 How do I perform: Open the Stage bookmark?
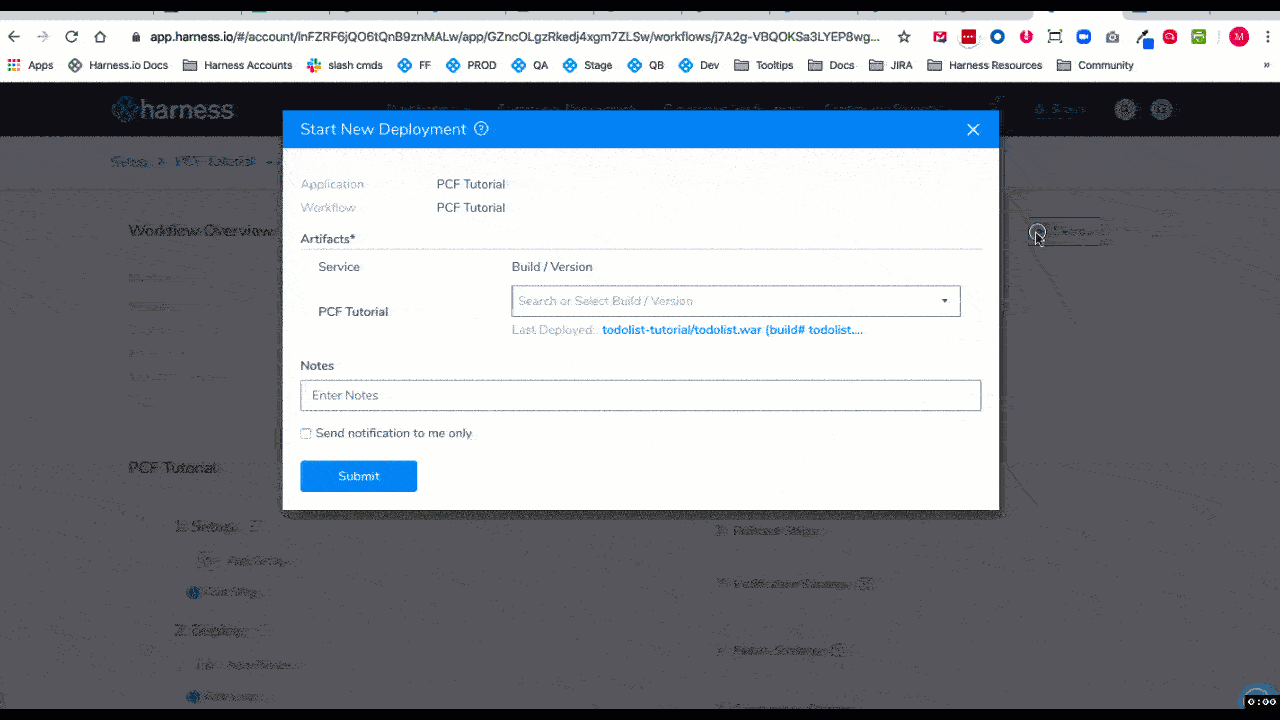tap(588, 65)
